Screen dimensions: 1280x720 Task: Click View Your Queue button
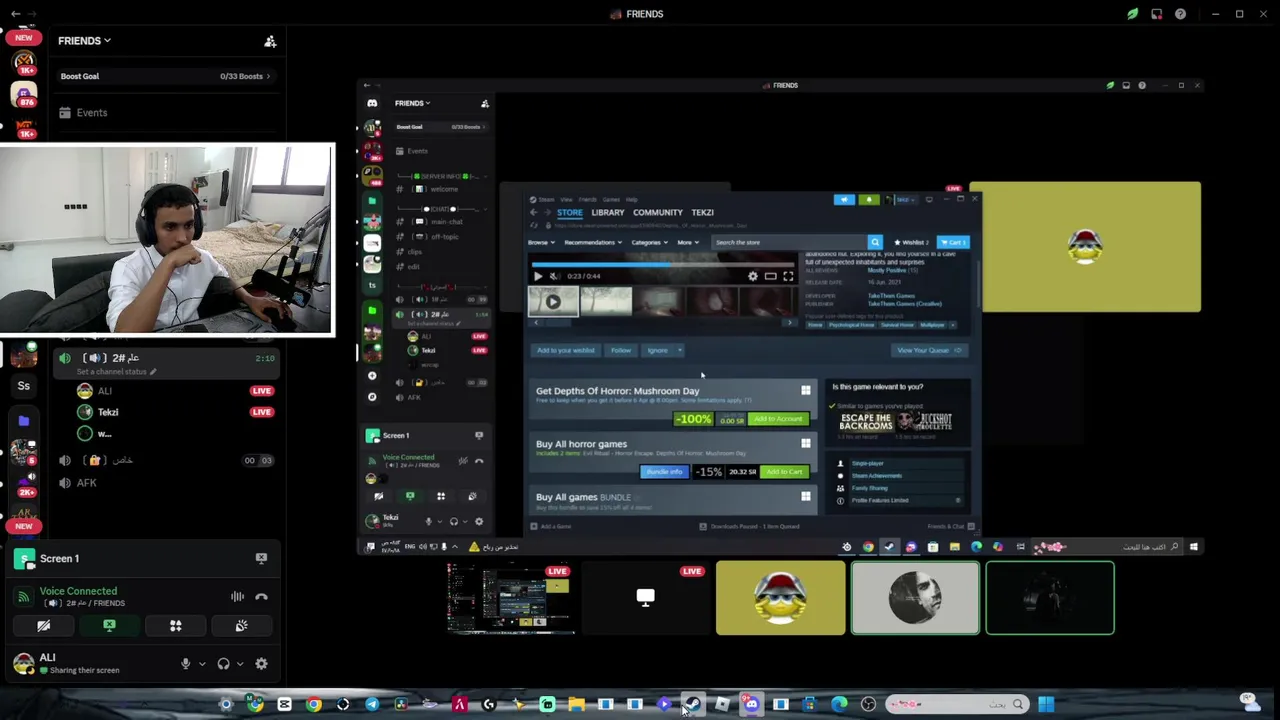(928, 351)
